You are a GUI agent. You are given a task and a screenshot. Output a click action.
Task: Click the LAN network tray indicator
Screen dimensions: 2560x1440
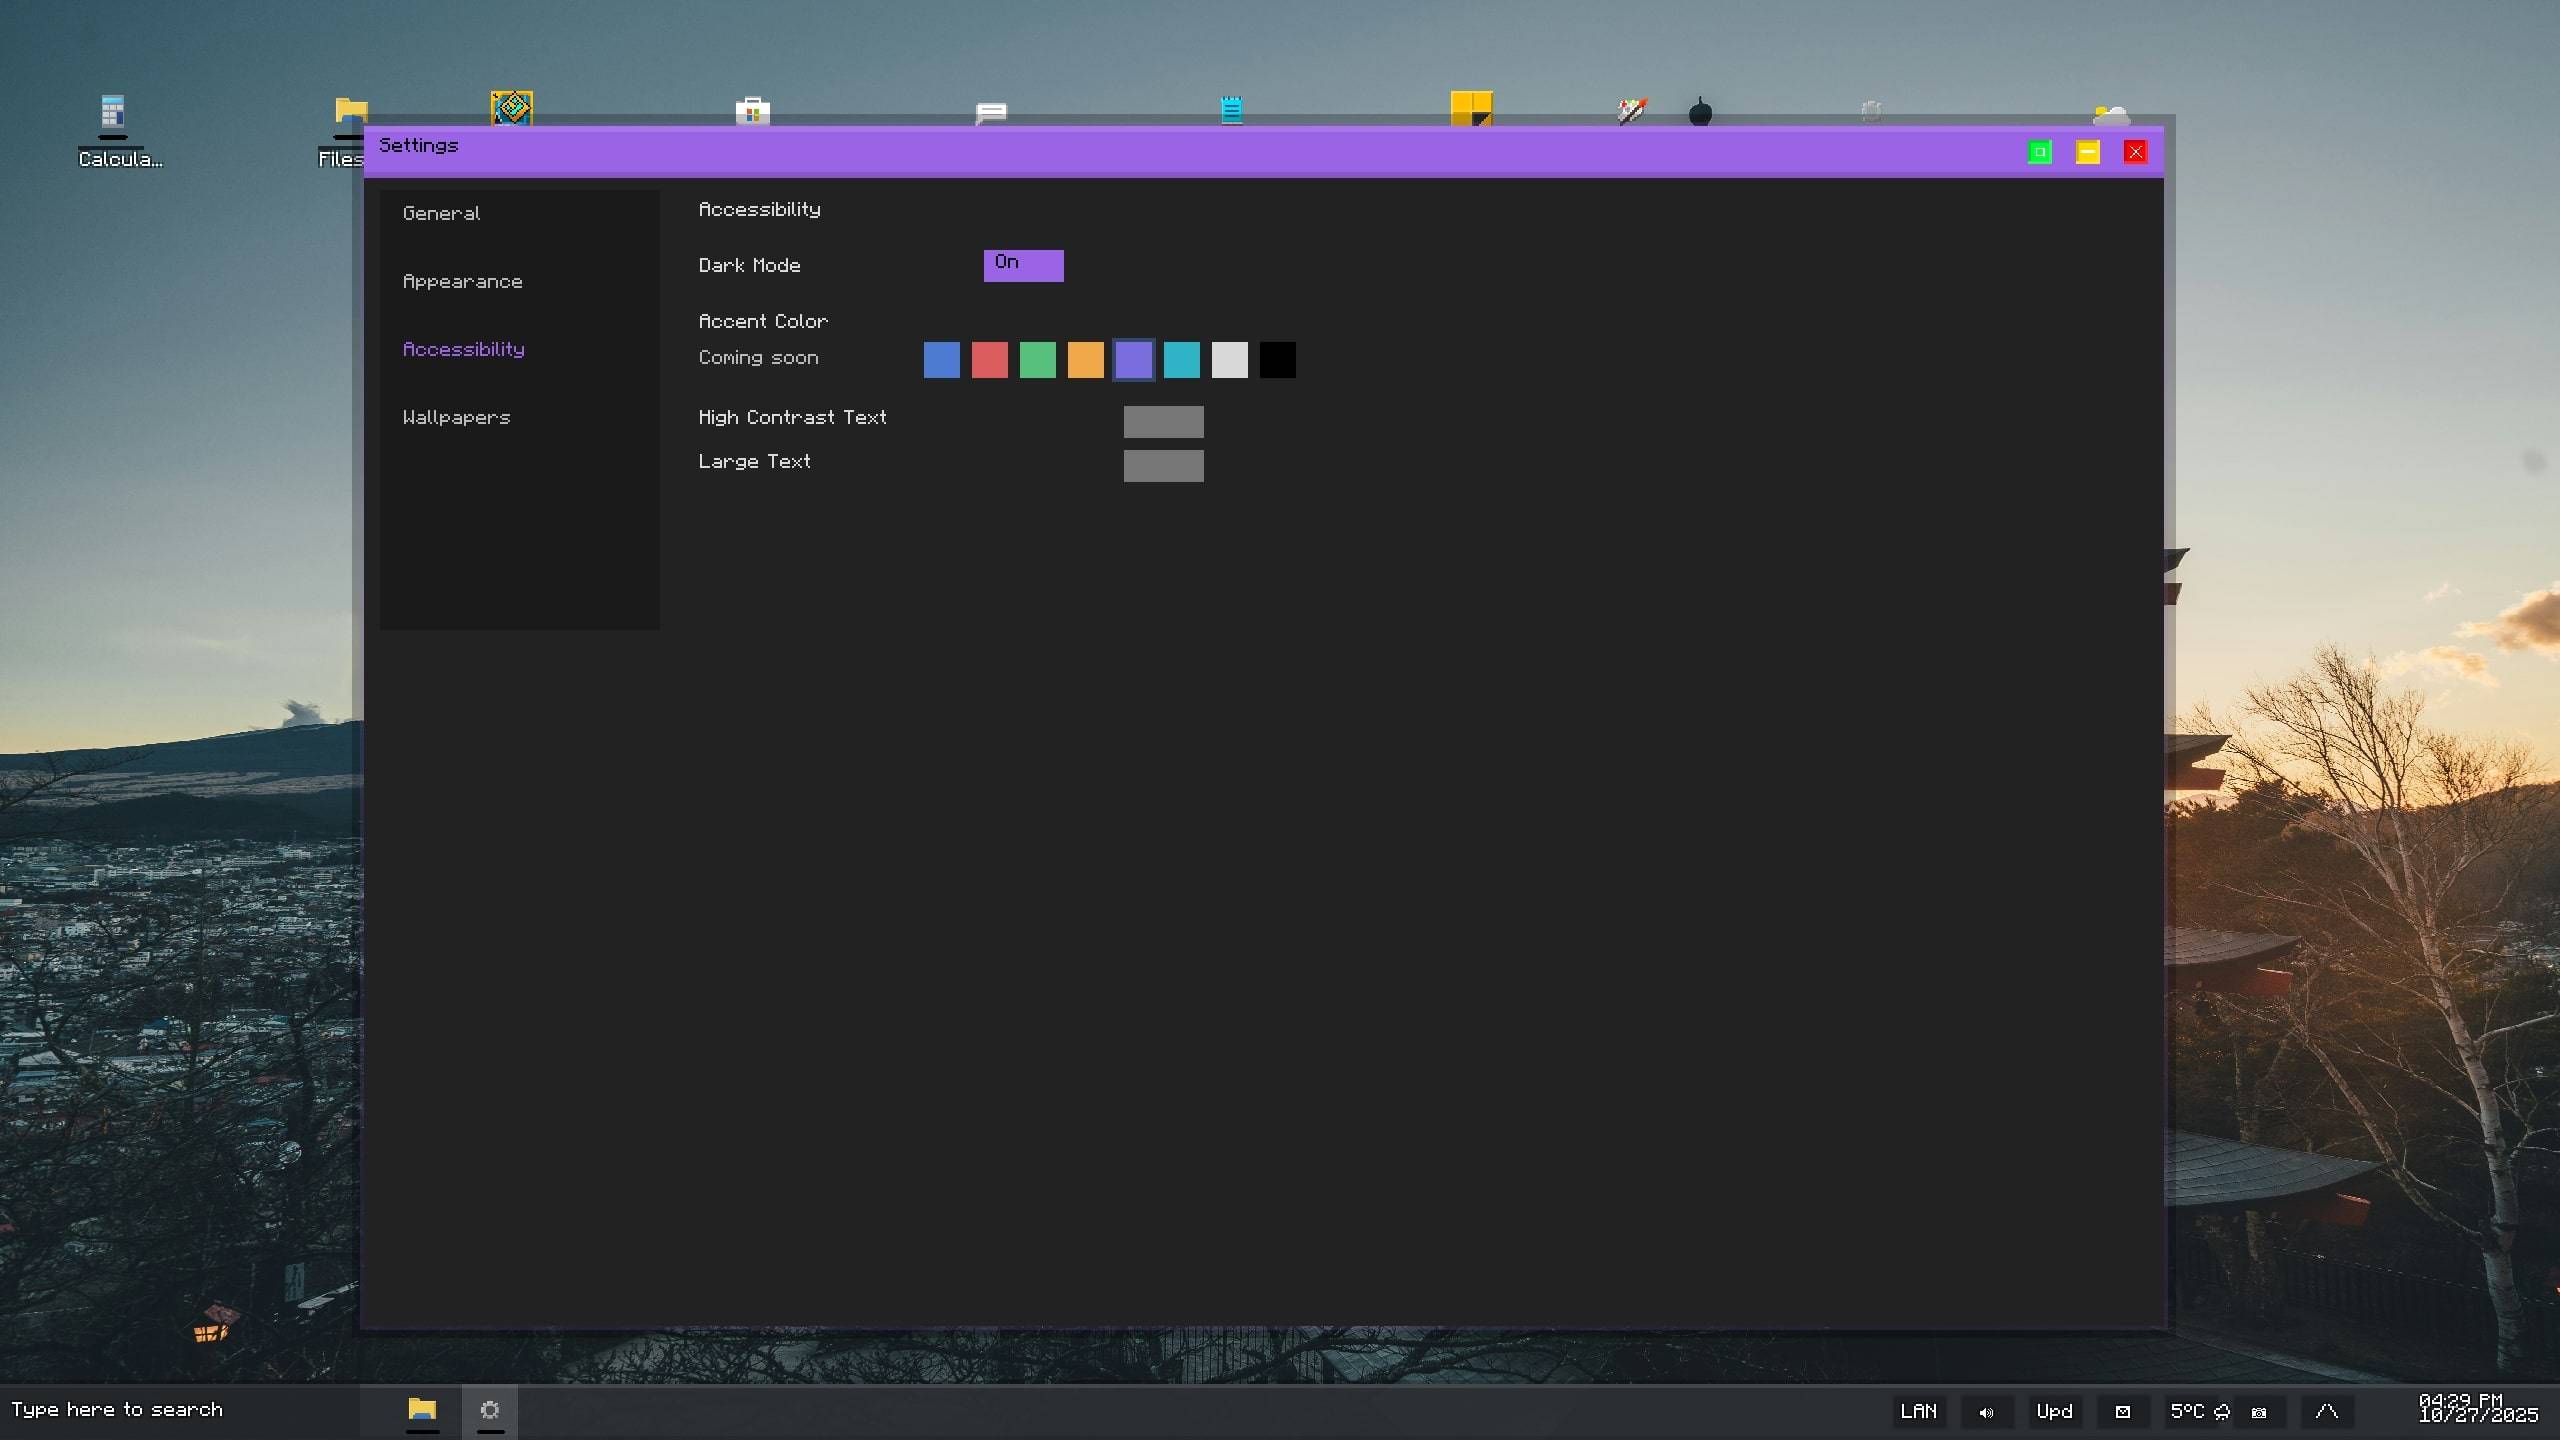click(1918, 1411)
